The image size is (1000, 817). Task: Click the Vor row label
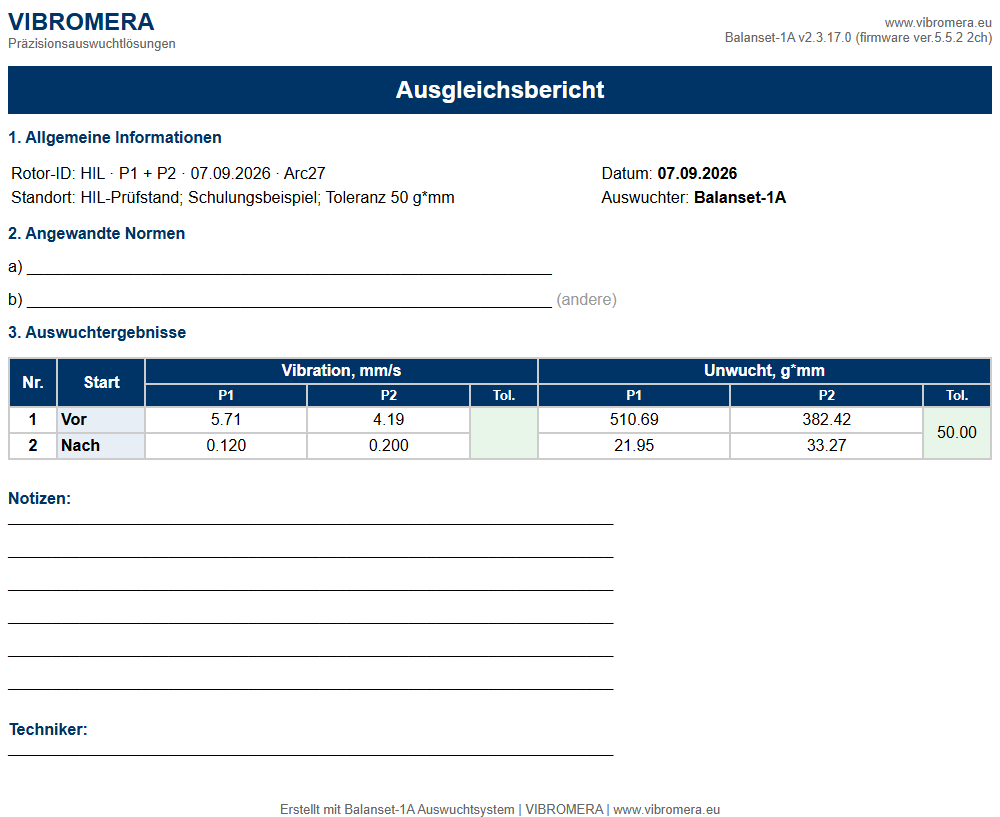[x=101, y=420]
